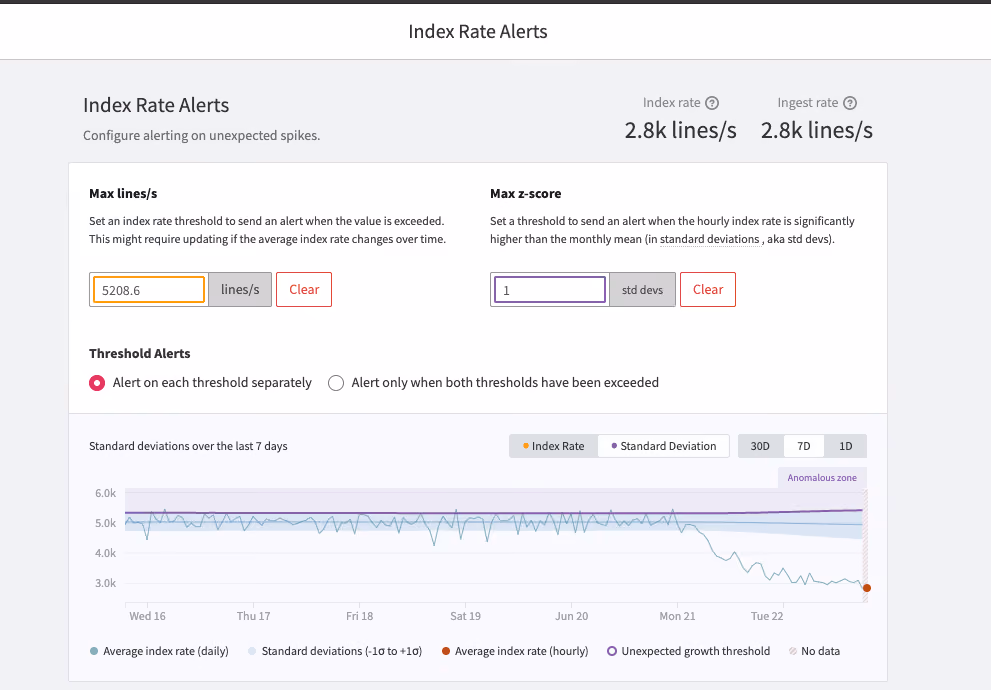Click the Average index rate (daily) legend dot

(94, 651)
